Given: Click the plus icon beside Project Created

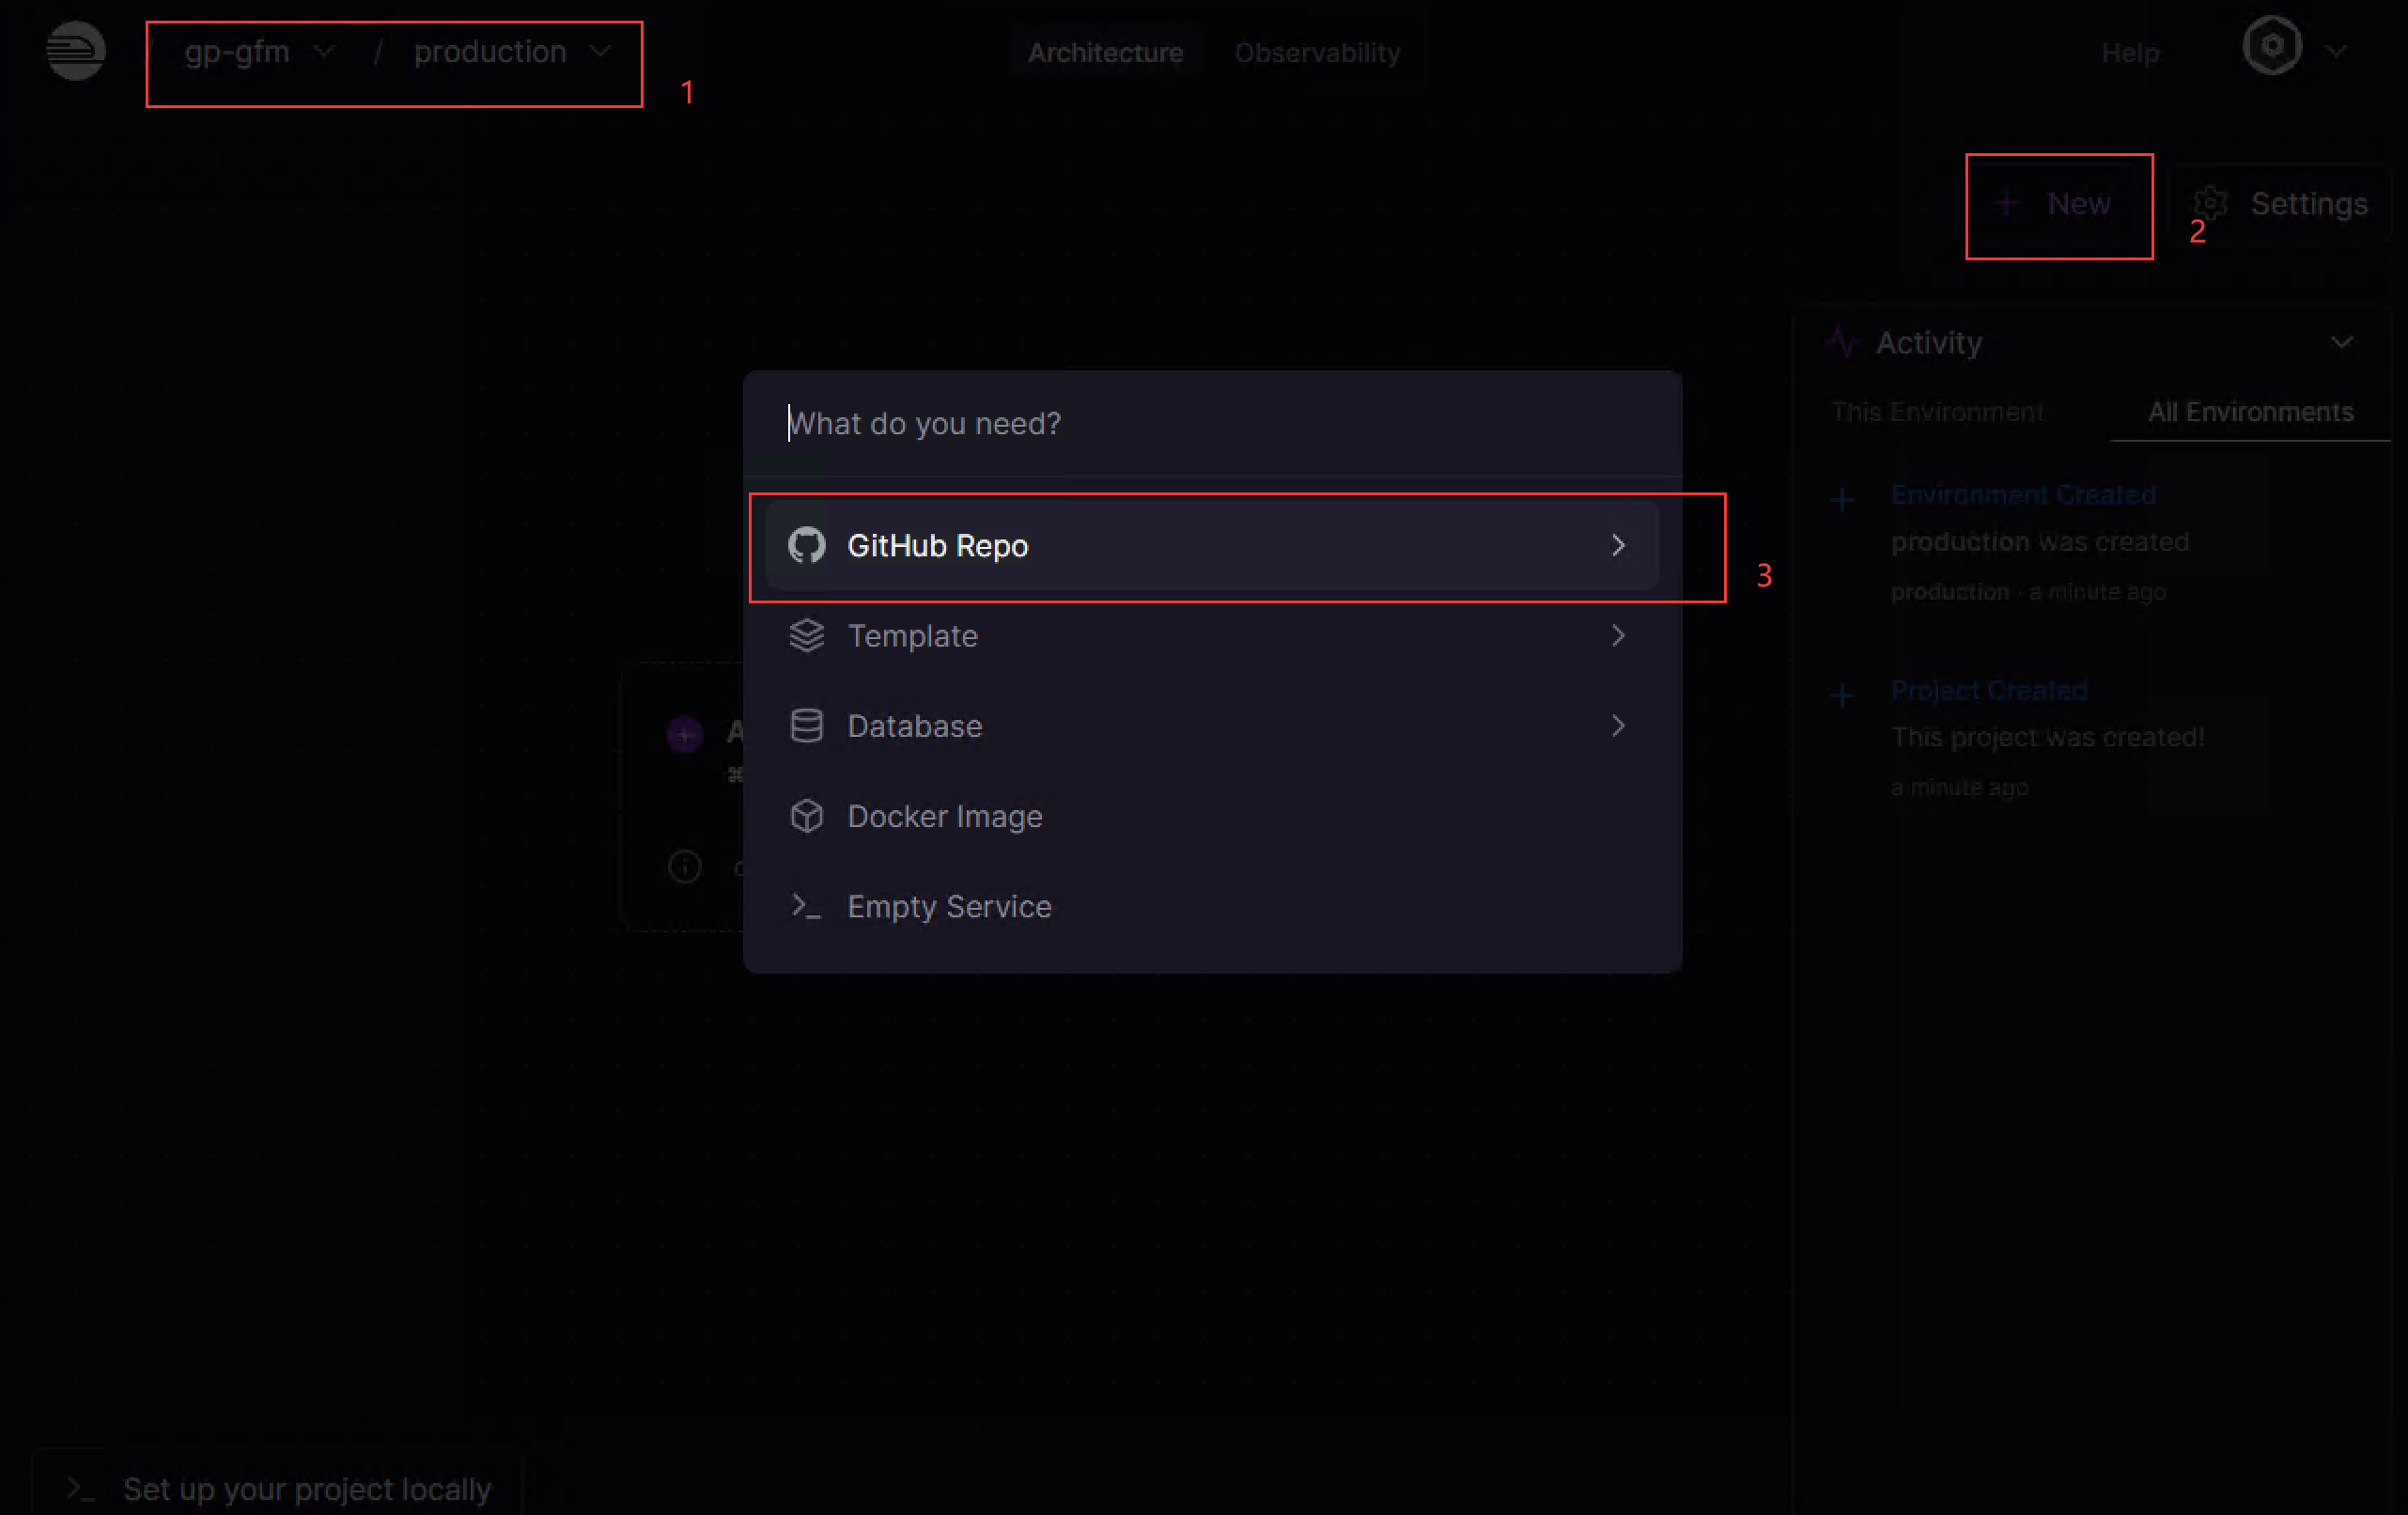Looking at the screenshot, I should (1841, 694).
